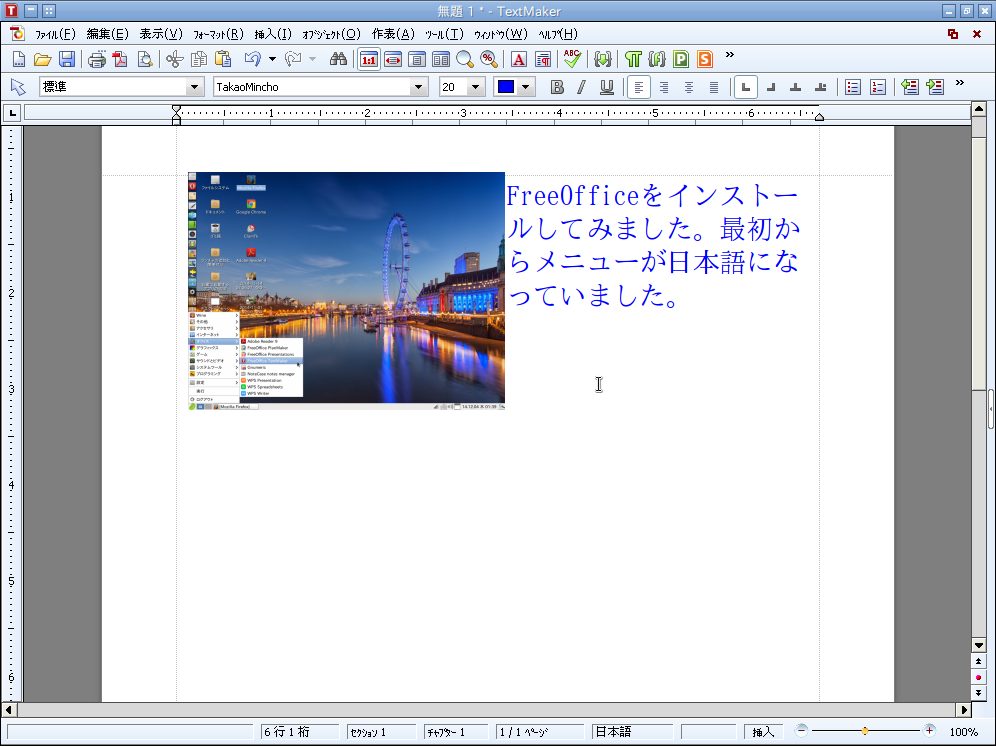Open print preview icon
Screen dimensions: 996x746
[145, 60]
